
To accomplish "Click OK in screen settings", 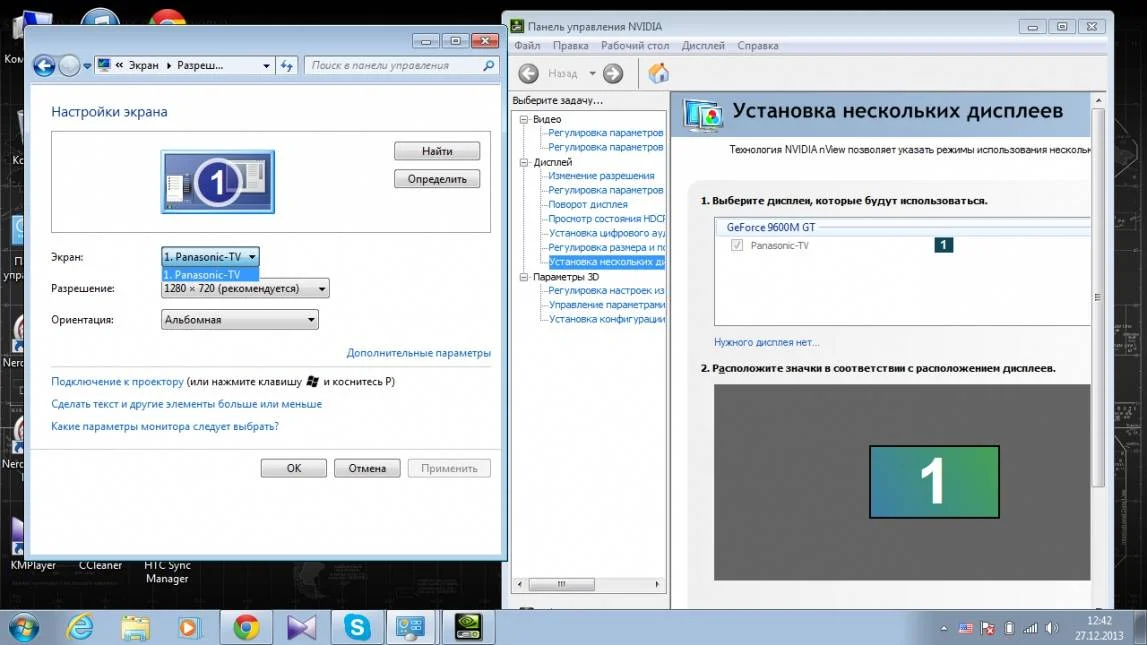I will coord(293,468).
